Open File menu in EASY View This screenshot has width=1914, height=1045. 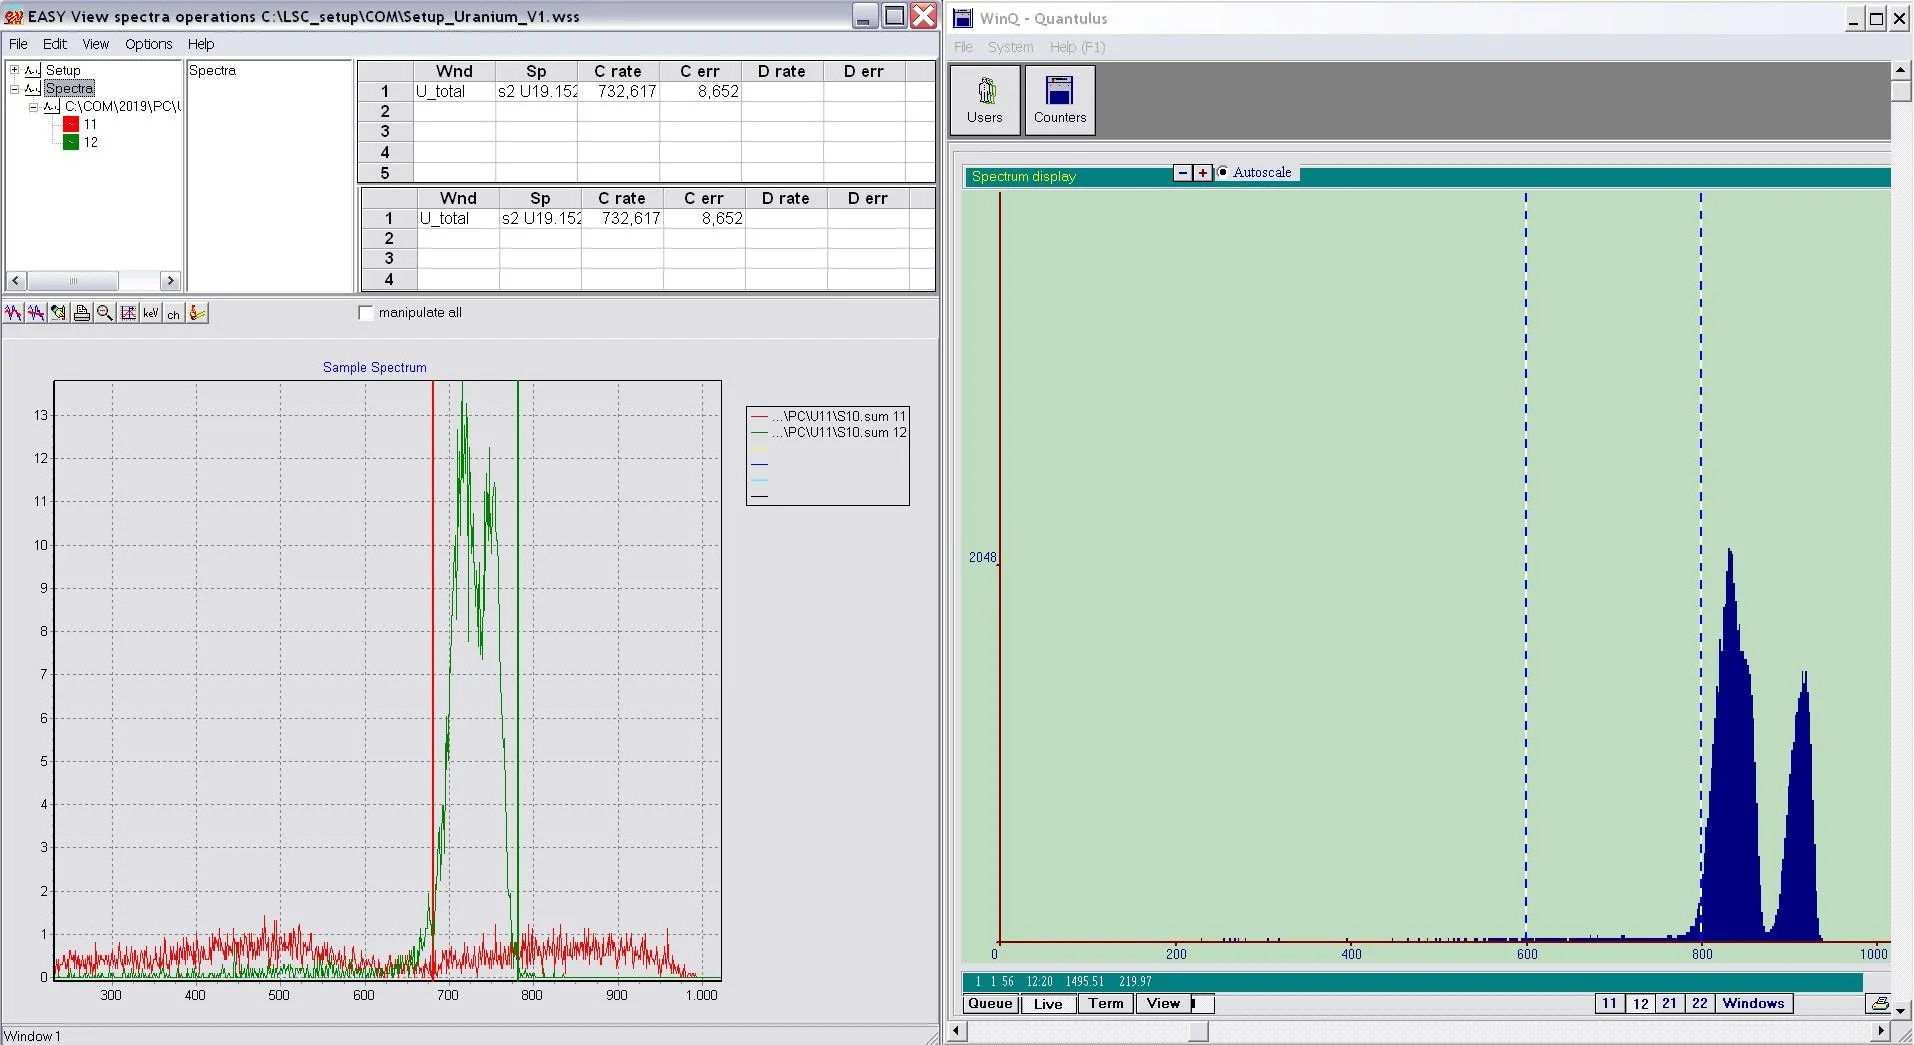click(x=18, y=44)
